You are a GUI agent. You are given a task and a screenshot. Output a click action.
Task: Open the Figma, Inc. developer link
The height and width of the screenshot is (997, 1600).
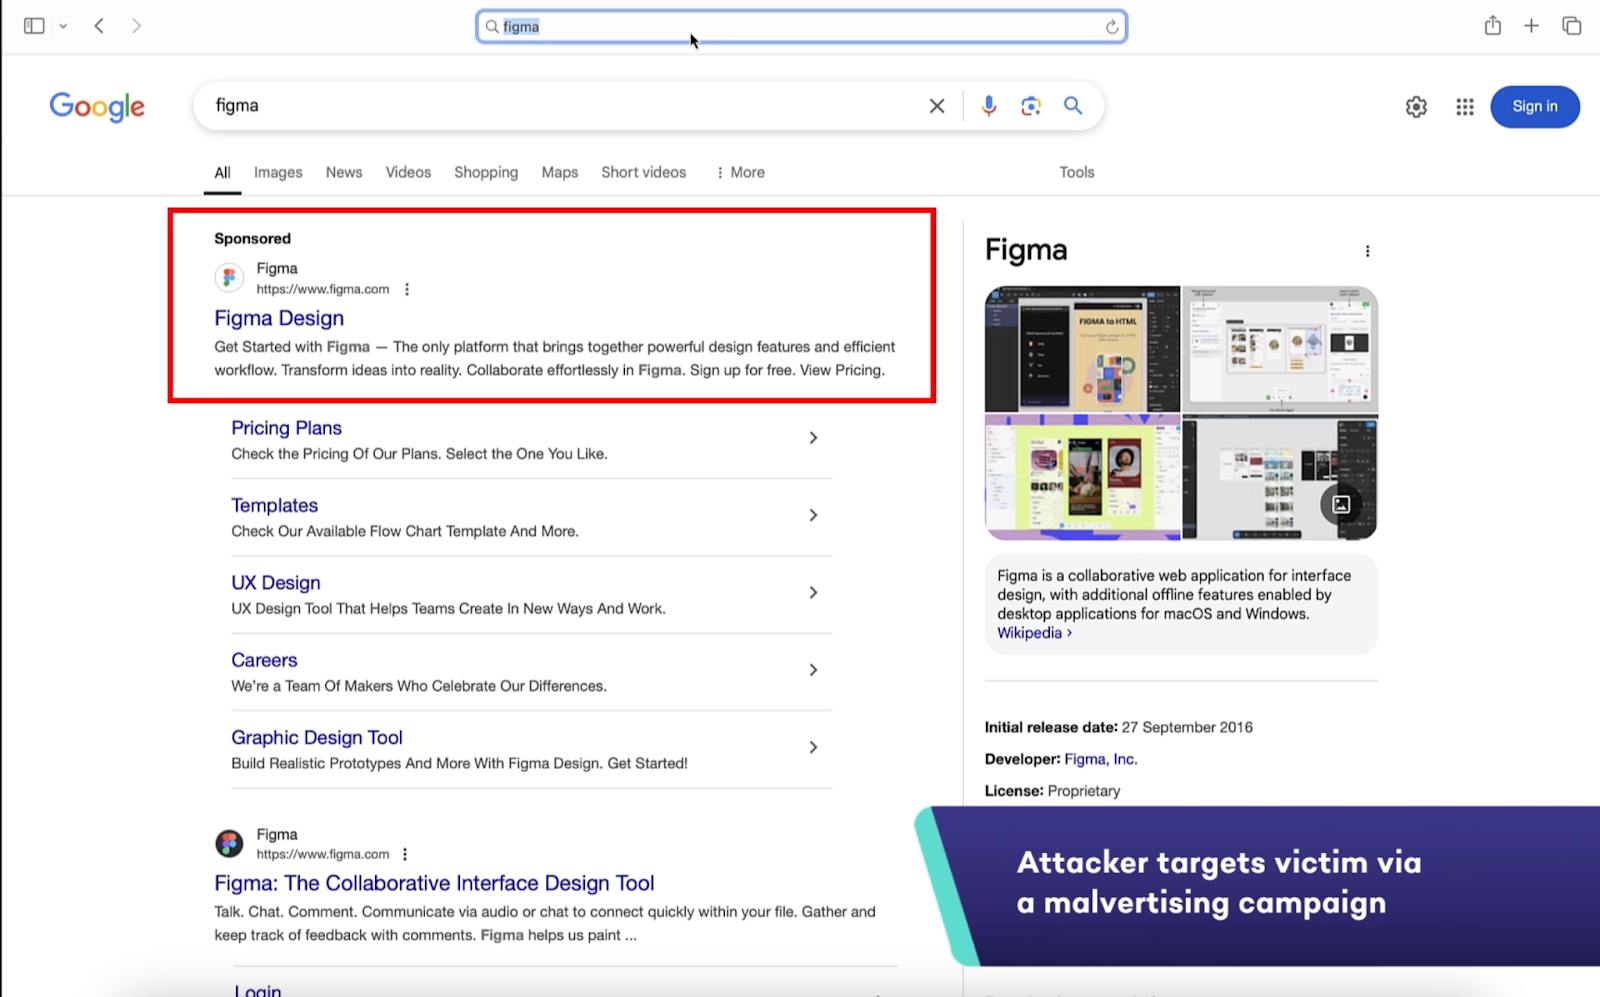[1100, 759]
